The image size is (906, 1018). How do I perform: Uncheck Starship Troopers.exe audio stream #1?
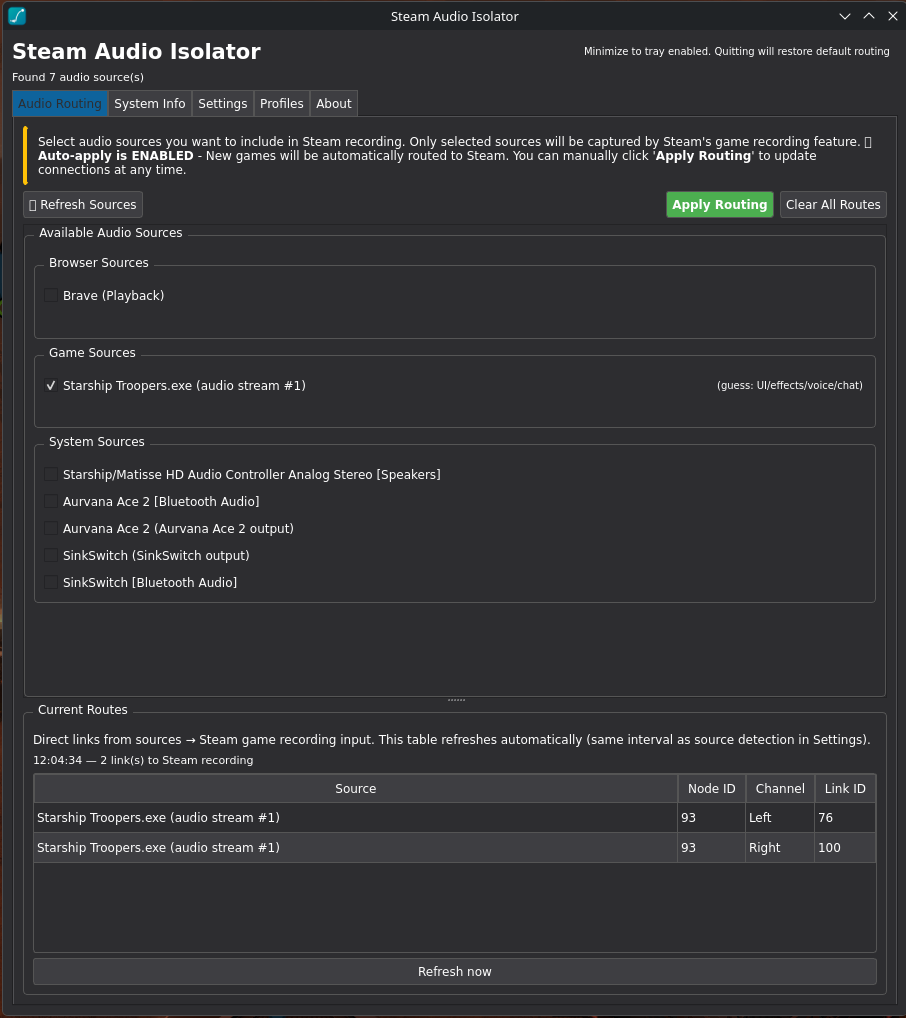51,386
